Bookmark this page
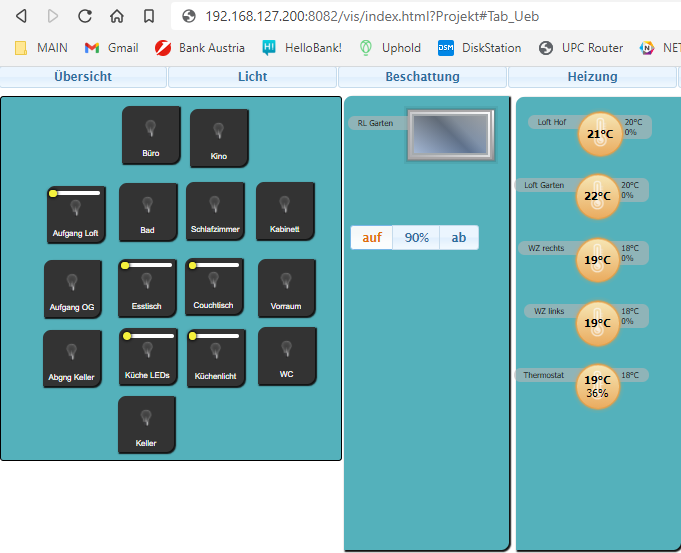The width and height of the screenshot is (681, 553). 149,17
